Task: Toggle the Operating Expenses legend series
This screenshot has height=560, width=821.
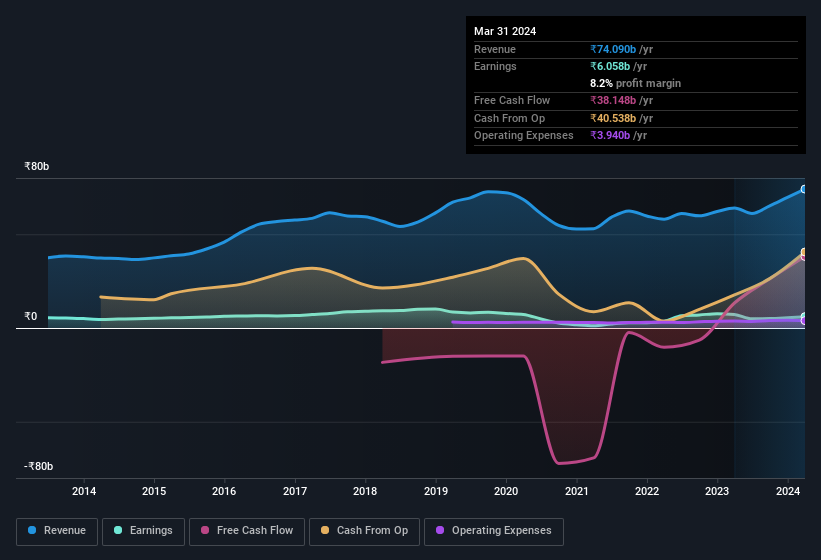Action: click(493, 531)
